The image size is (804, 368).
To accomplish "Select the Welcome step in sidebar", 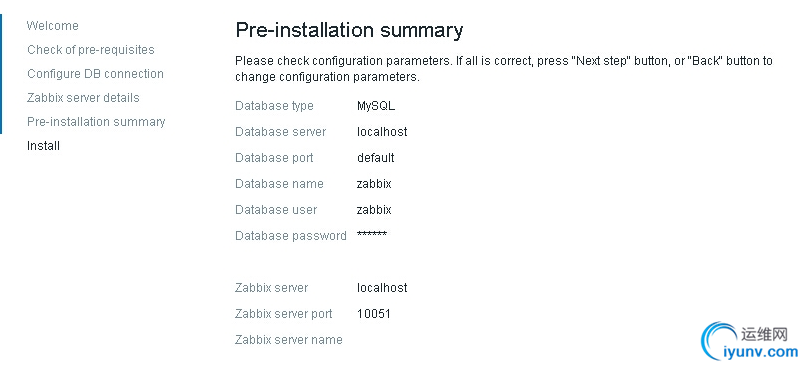I will (53, 26).
